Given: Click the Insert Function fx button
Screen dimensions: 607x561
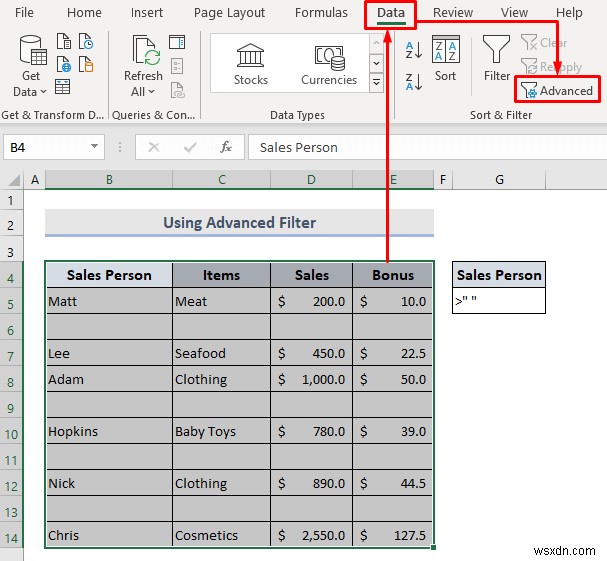Looking at the screenshot, I should tap(226, 147).
